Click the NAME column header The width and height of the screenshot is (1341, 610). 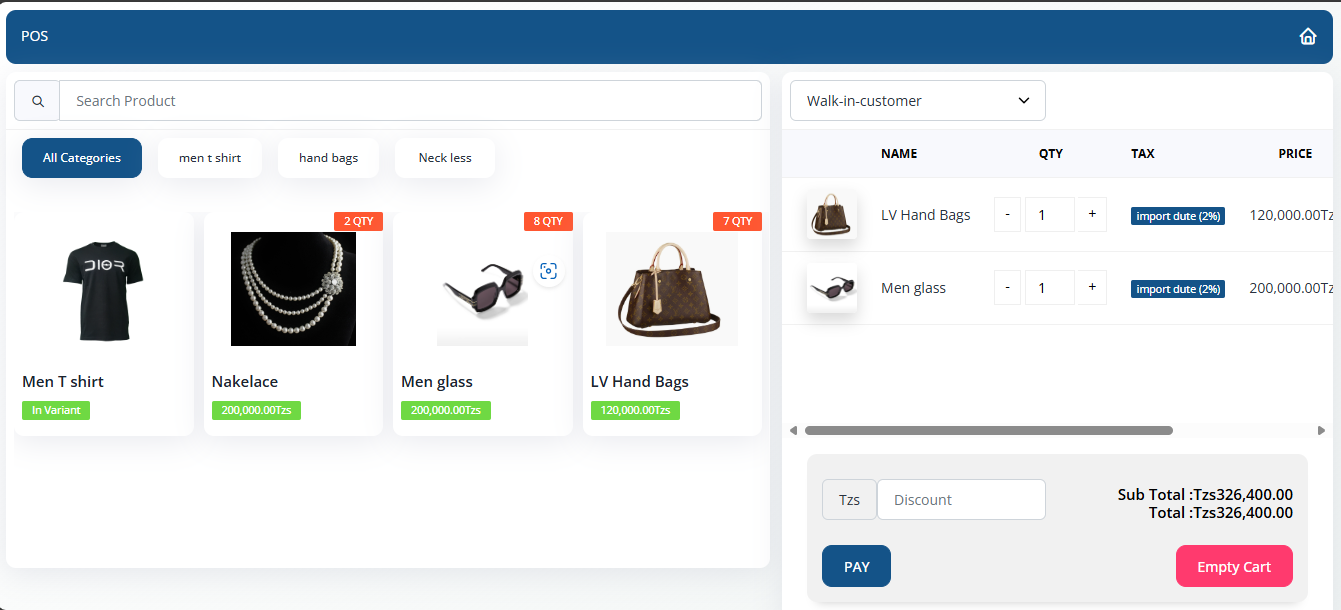pyautogui.click(x=899, y=154)
